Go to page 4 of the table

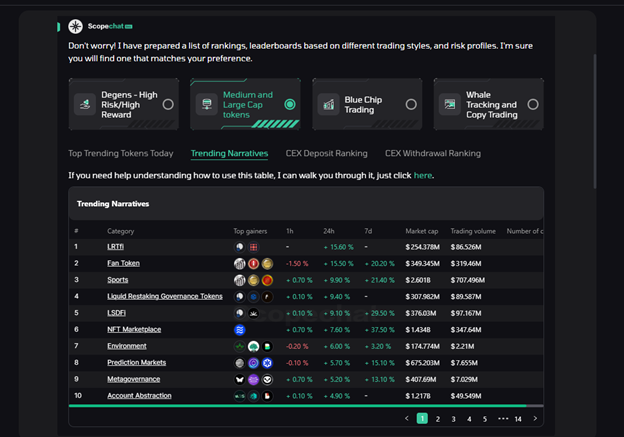(469, 419)
